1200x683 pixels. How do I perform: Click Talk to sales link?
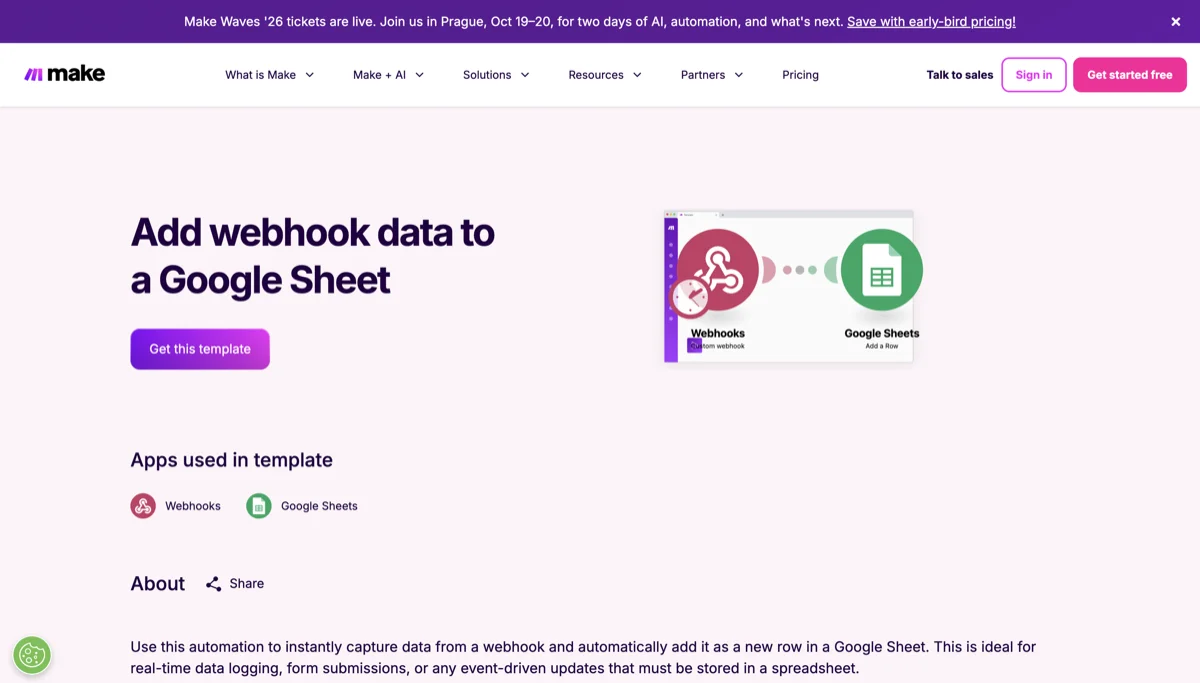coord(960,75)
